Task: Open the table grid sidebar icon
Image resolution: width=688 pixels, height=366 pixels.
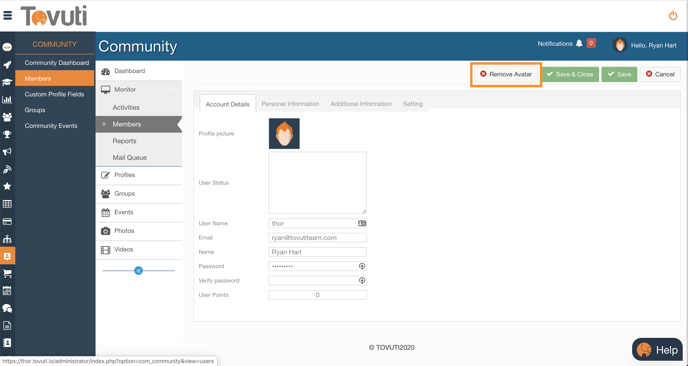Action: click(7, 204)
